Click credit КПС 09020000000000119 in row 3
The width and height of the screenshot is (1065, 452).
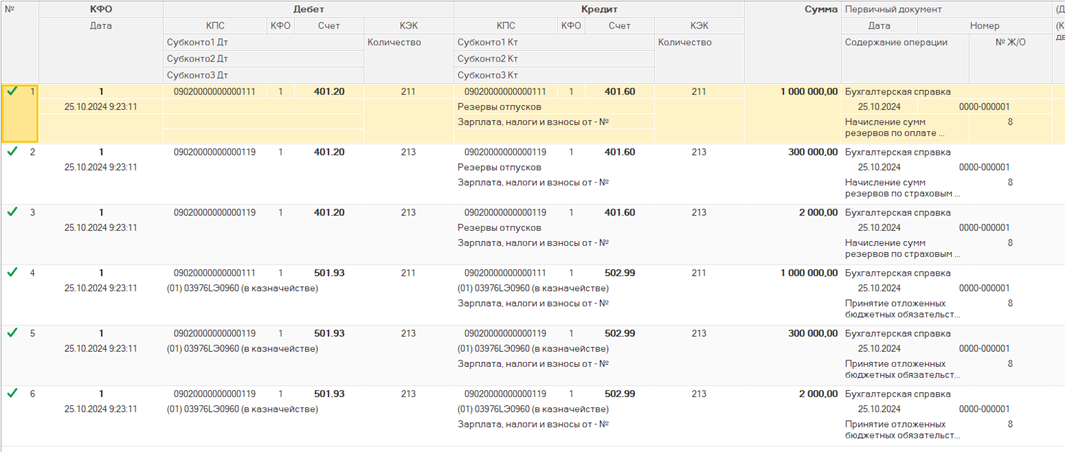coord(505,213)
